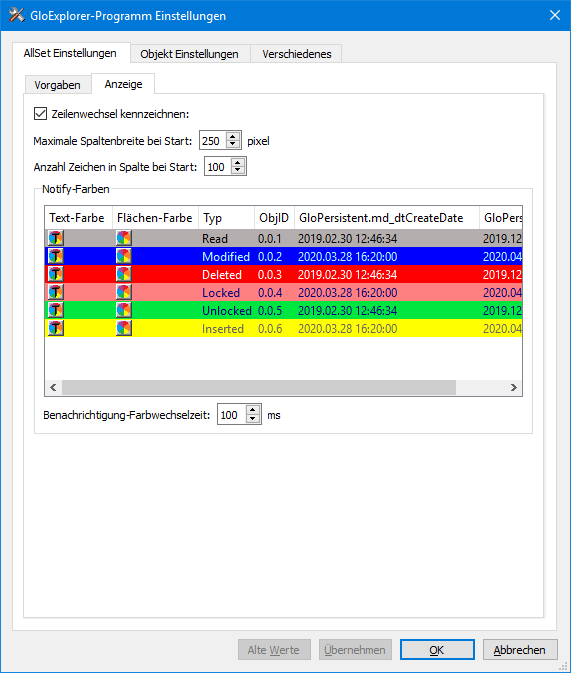Switch to Objekt Einstellungen tab
Screen dimensions: 571x673
point(189,54)
